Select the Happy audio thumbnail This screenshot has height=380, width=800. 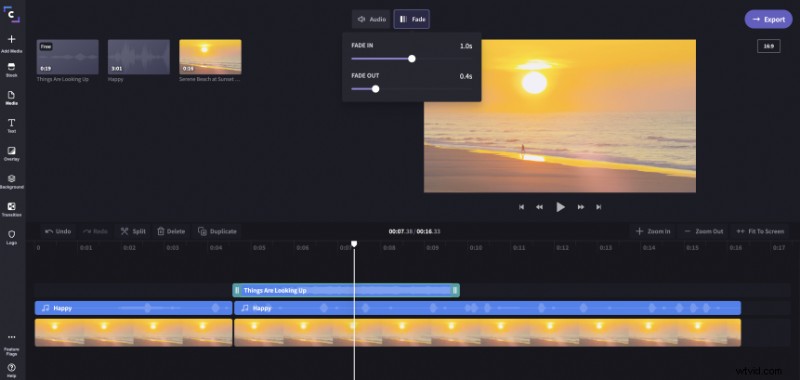[139, 57]
